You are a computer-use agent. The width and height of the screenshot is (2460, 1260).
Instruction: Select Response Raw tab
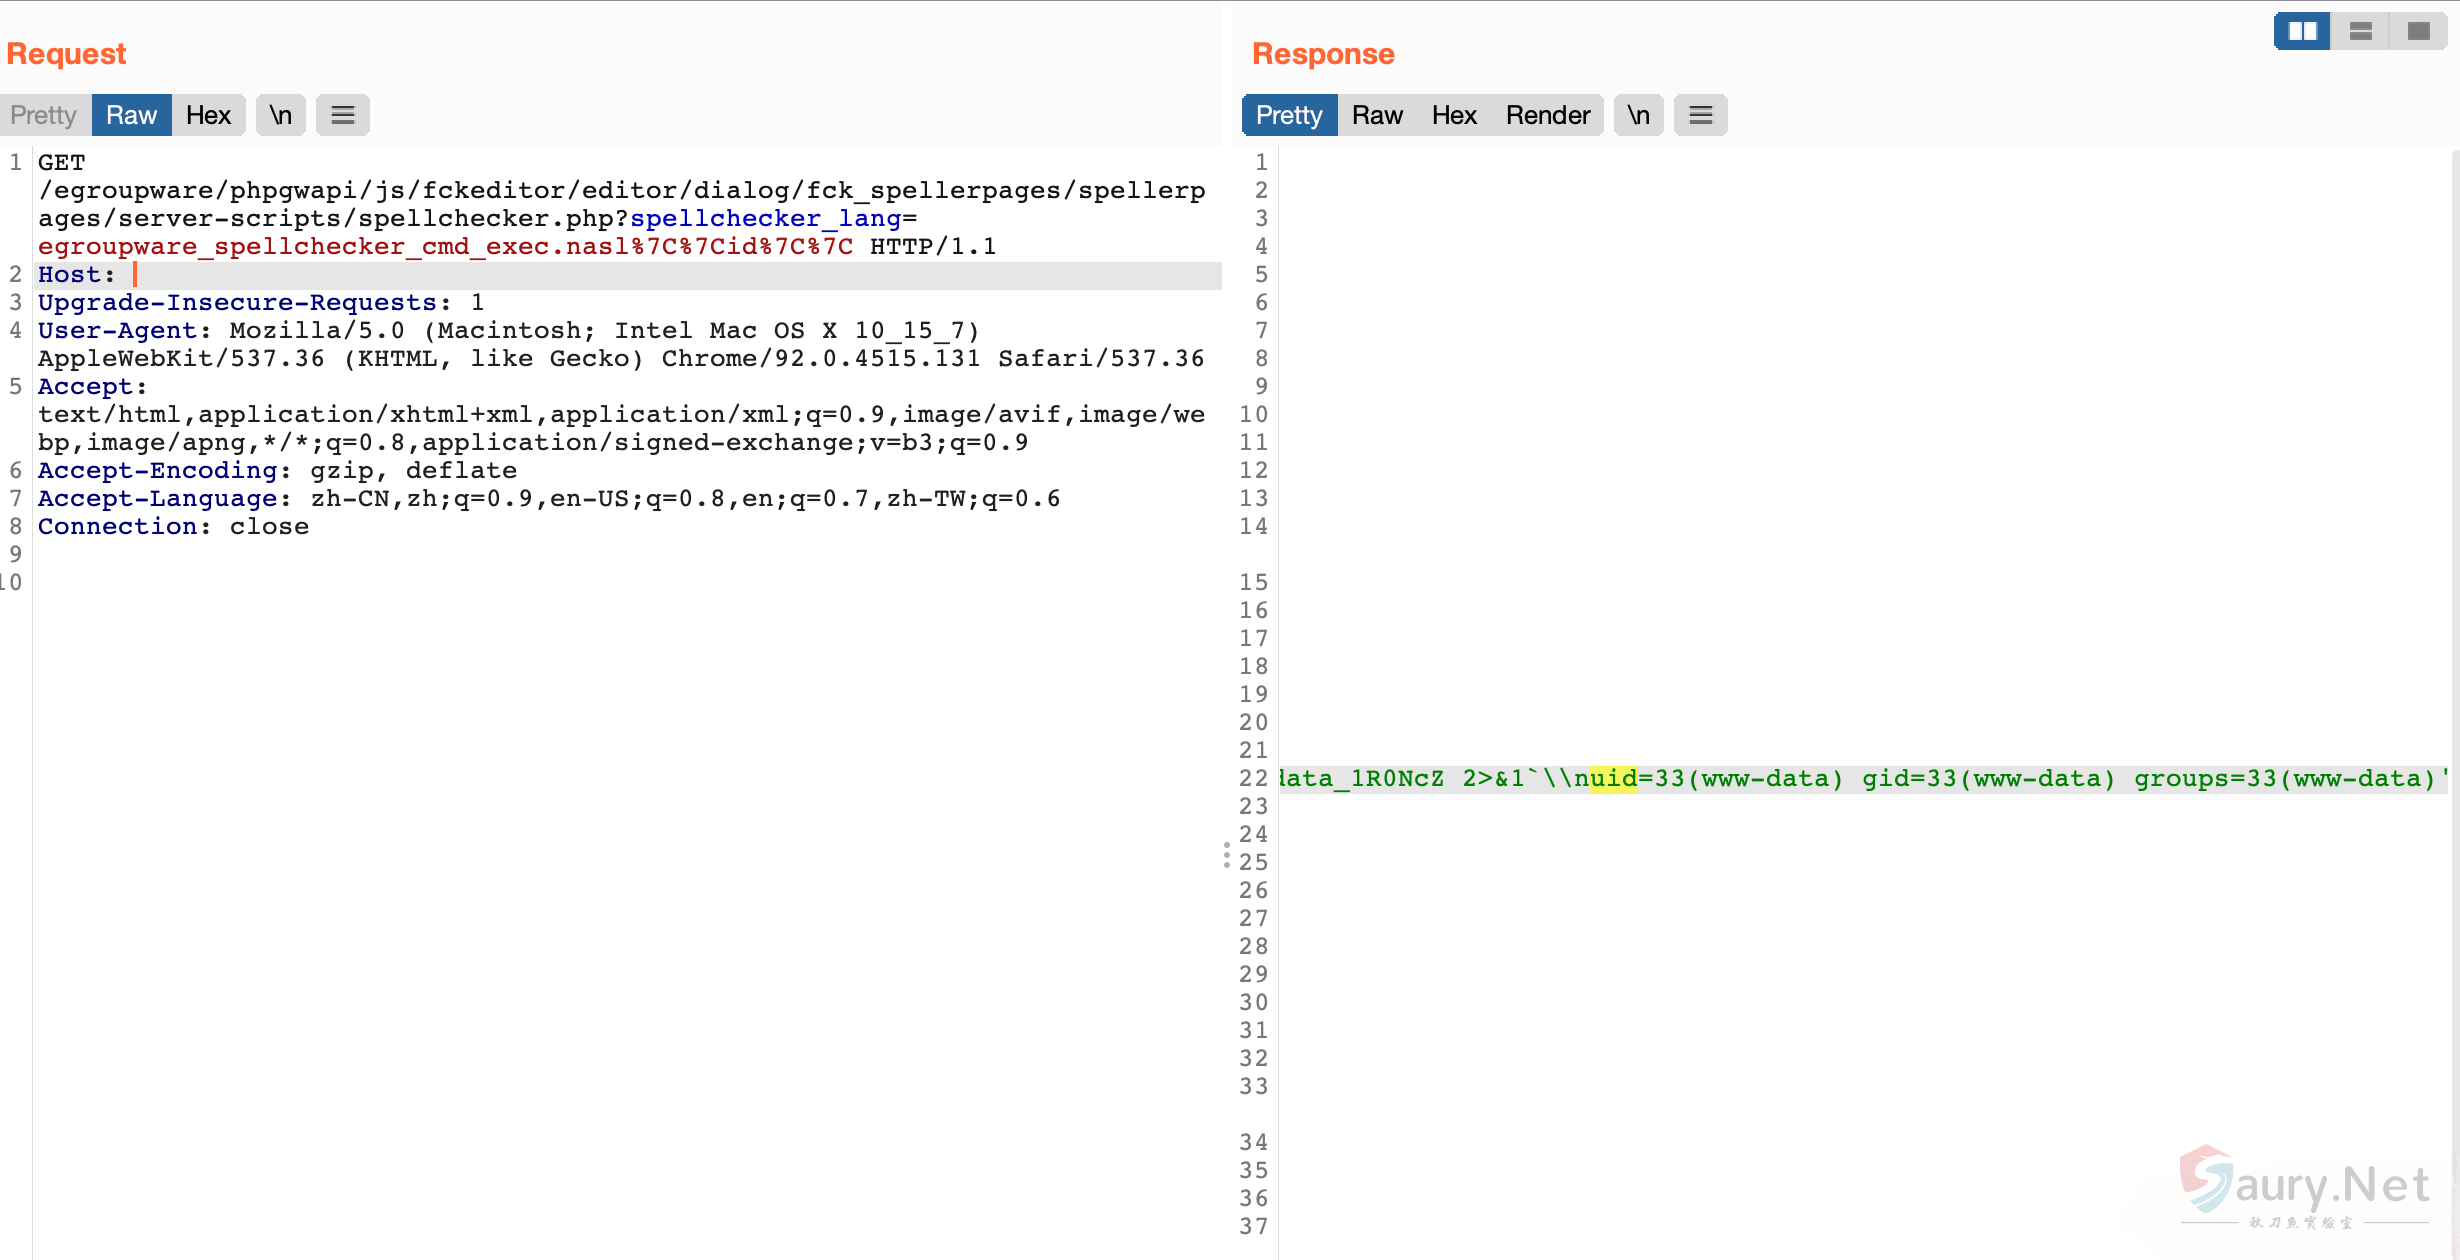click(x=1377, y=115)
